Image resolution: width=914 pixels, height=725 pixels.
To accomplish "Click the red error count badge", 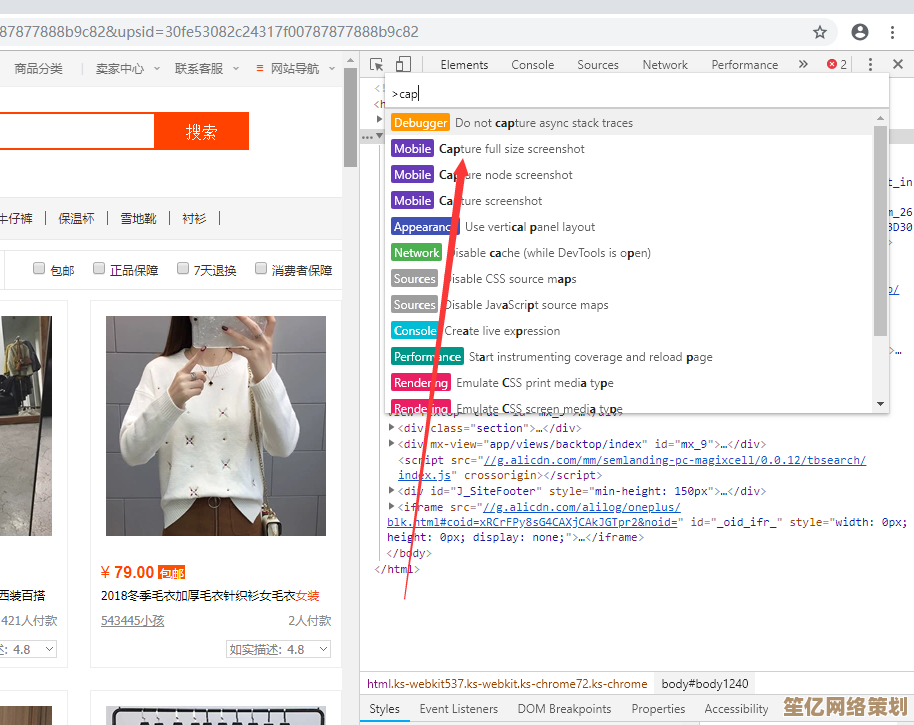I will (836, 64).
